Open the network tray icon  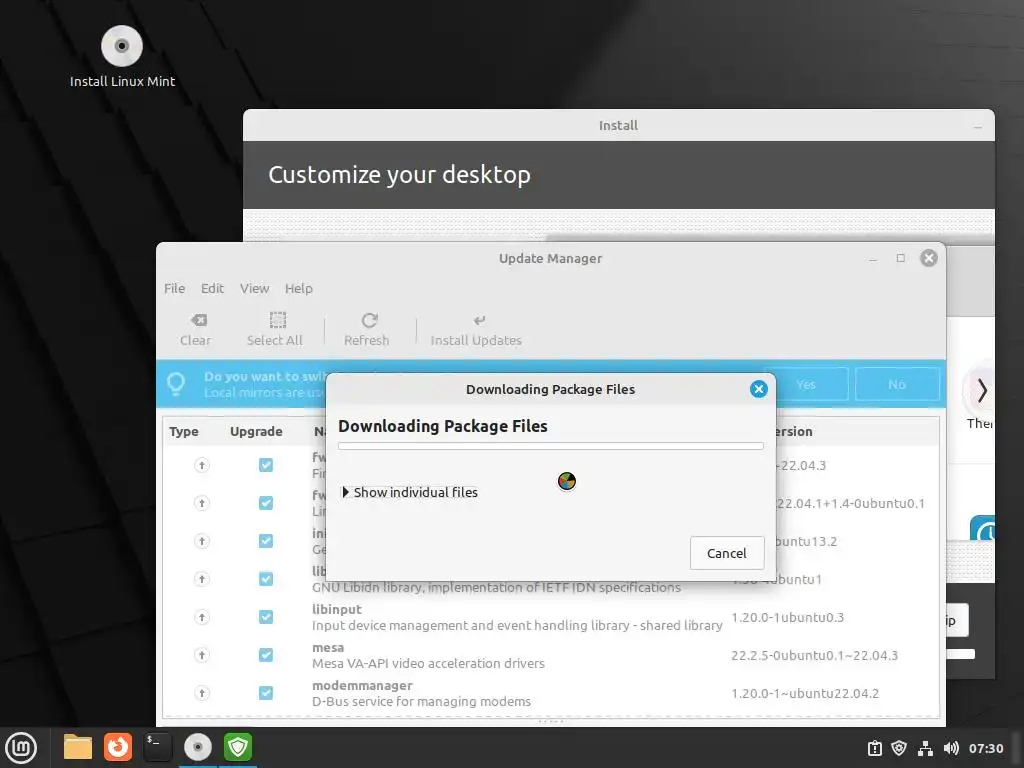coord(925,748)
